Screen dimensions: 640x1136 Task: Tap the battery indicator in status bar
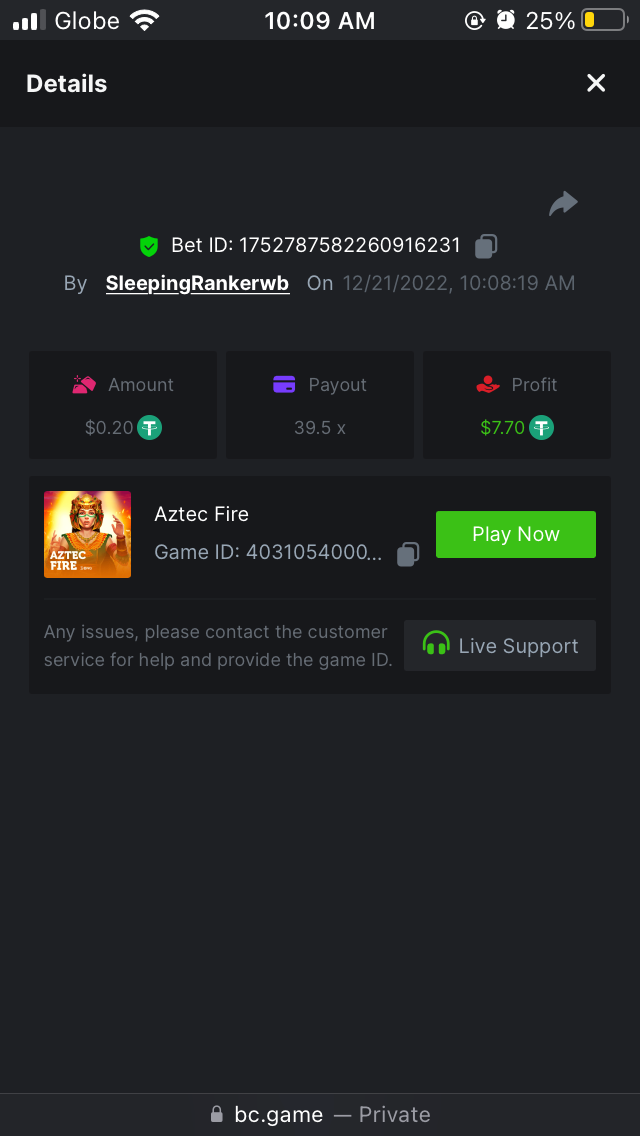pyautogui.click(x=603, y=20)
